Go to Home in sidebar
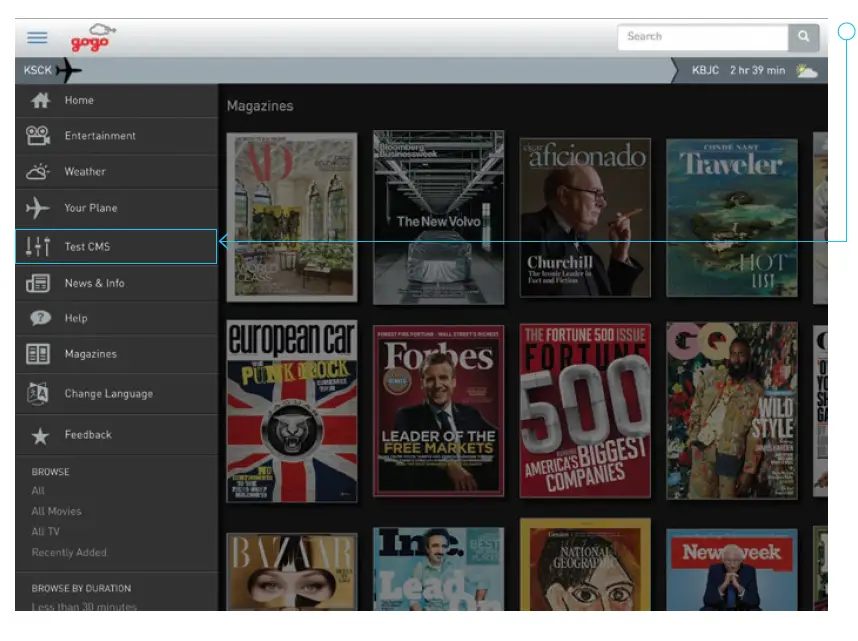 (x=79, y=100)
